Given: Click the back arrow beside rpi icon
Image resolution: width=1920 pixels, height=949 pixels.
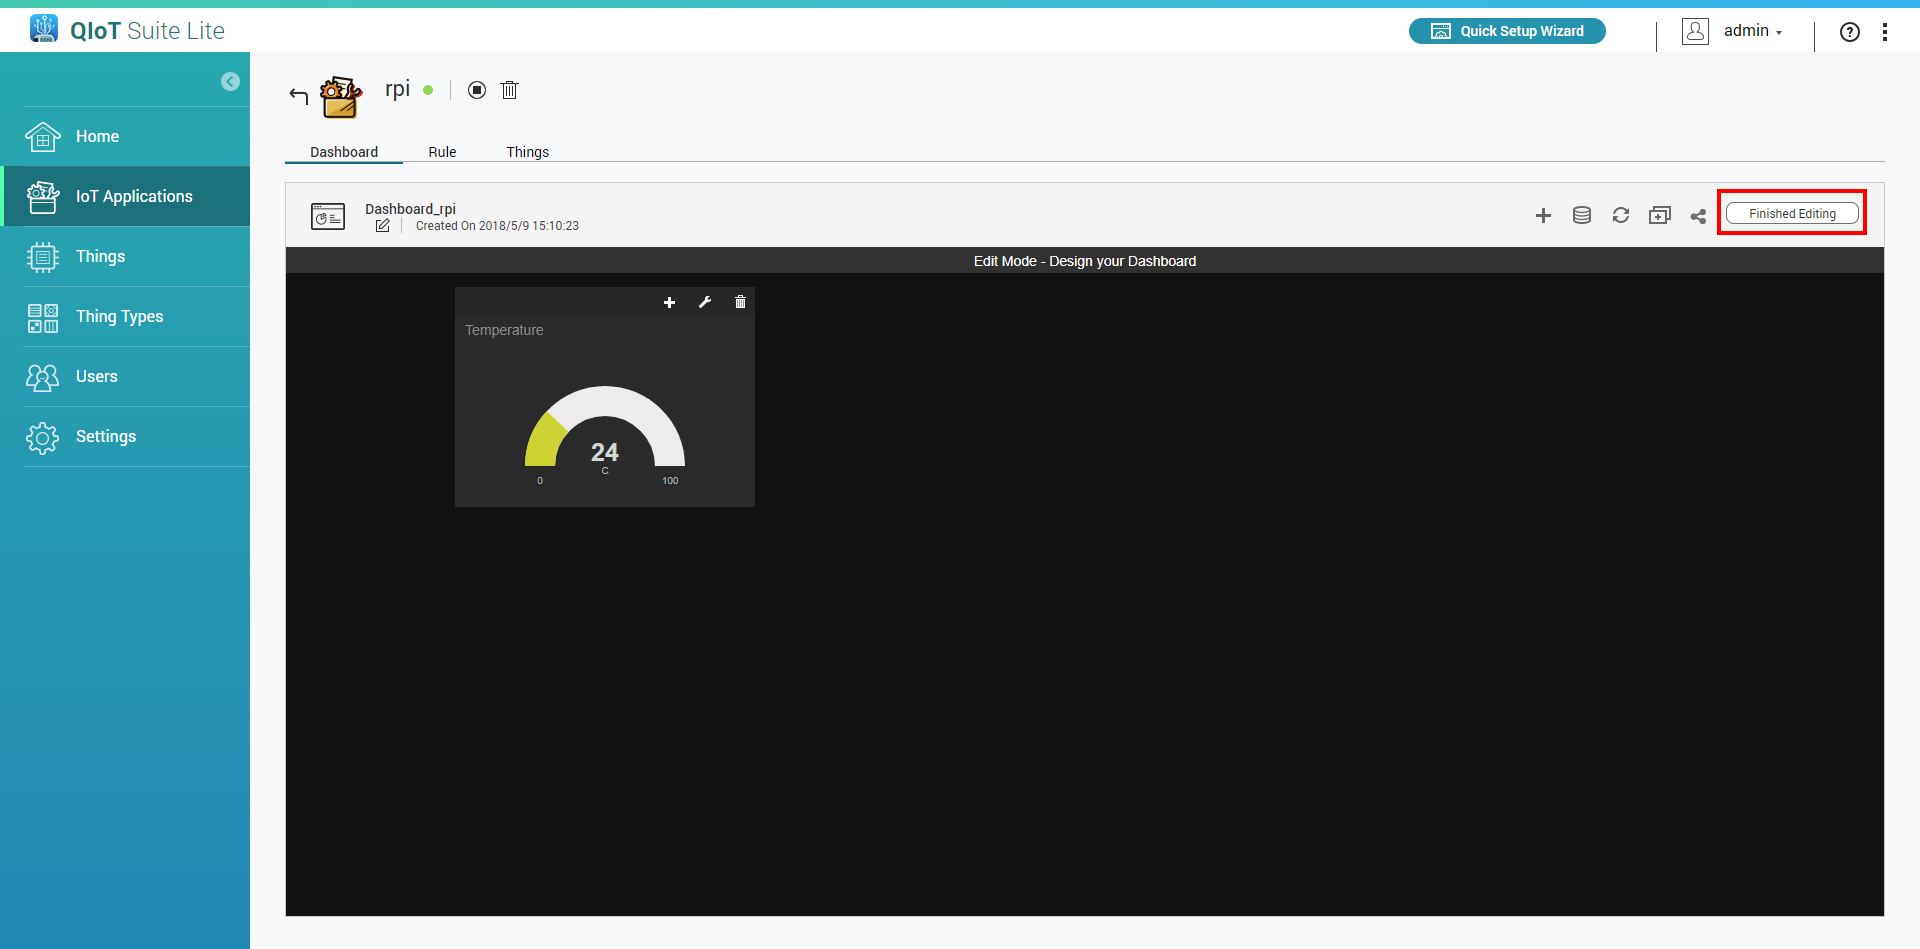Looking at the screenshot, I should [298, 96].
